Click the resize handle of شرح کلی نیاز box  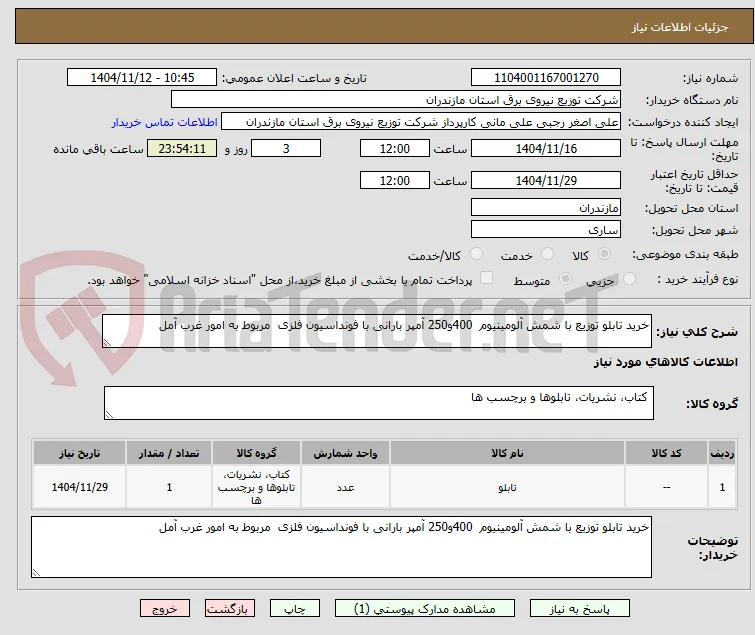click(107, 342)
